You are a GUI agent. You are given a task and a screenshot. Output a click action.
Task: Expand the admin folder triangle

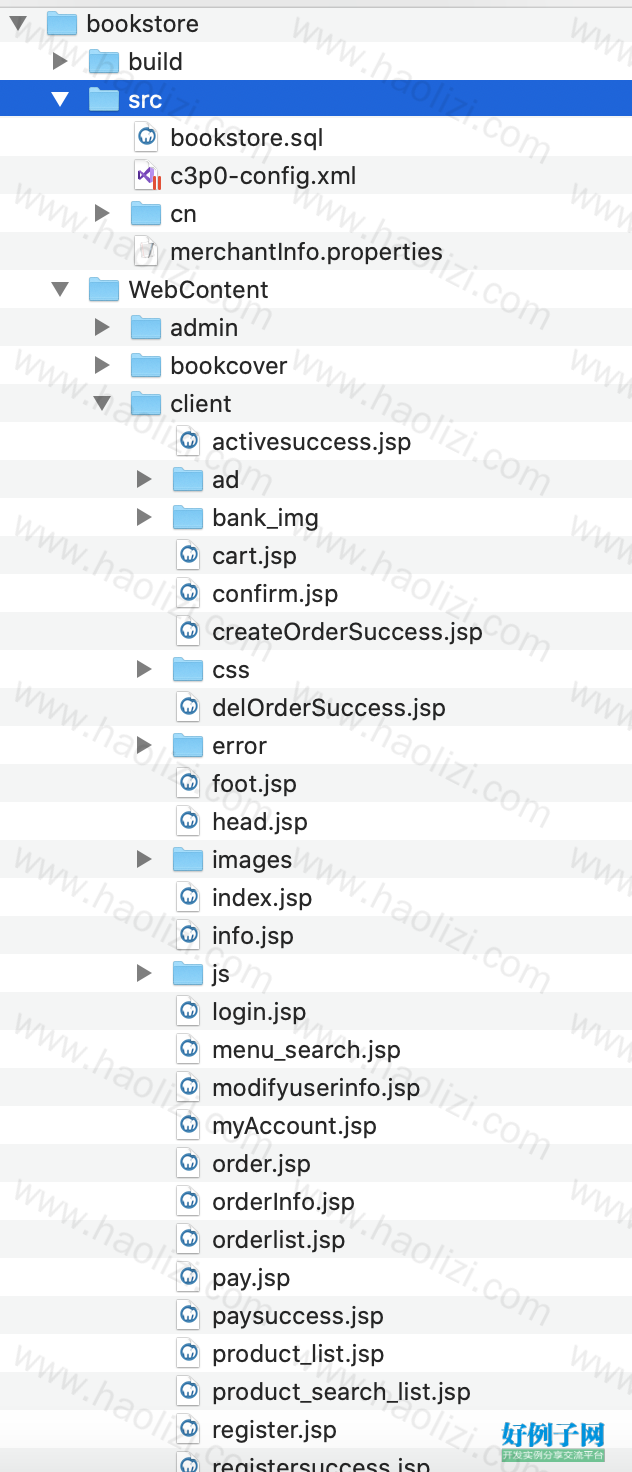pyautogui.click(x=102, y=328)
